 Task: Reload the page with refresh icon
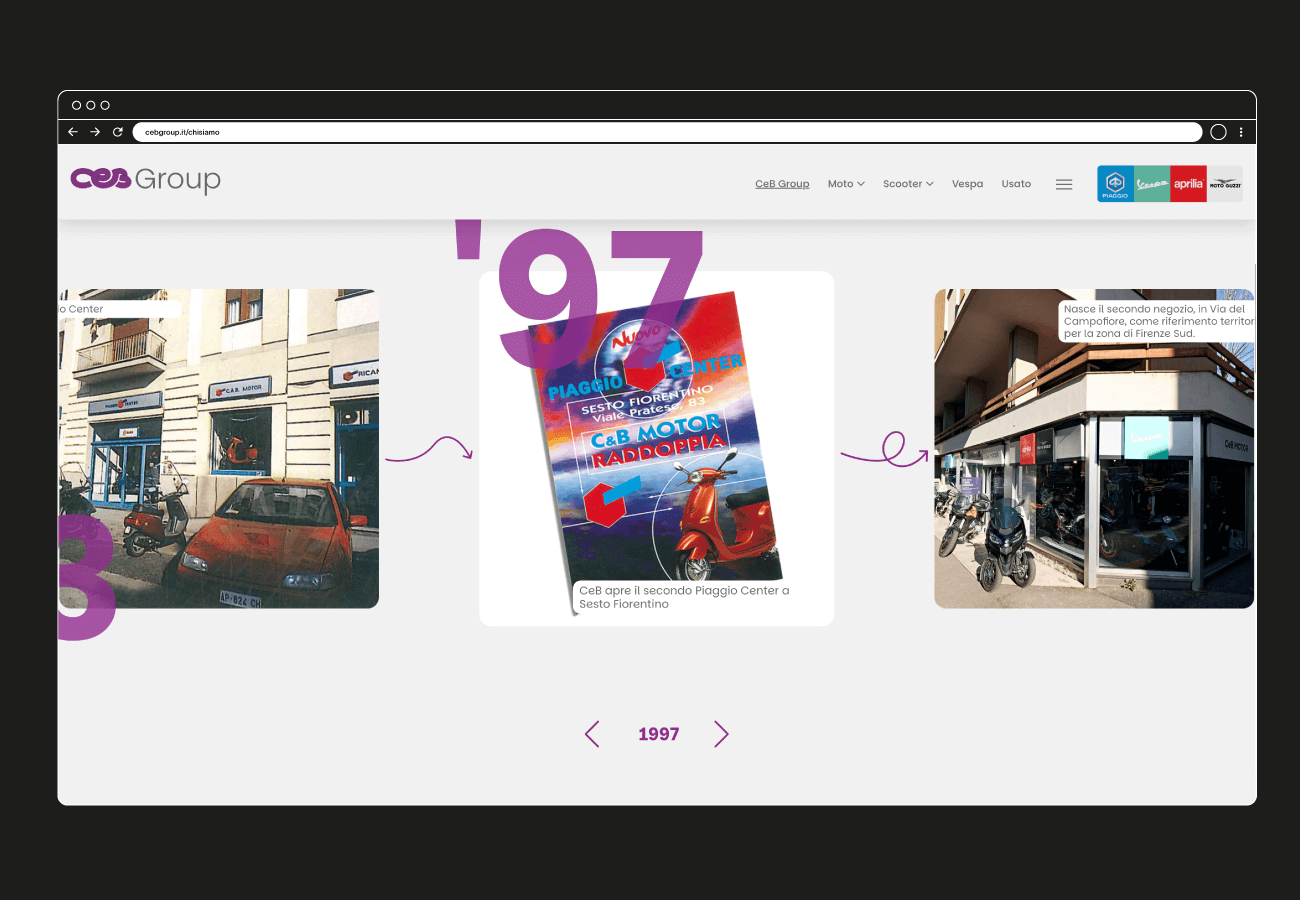pos(117,132)
